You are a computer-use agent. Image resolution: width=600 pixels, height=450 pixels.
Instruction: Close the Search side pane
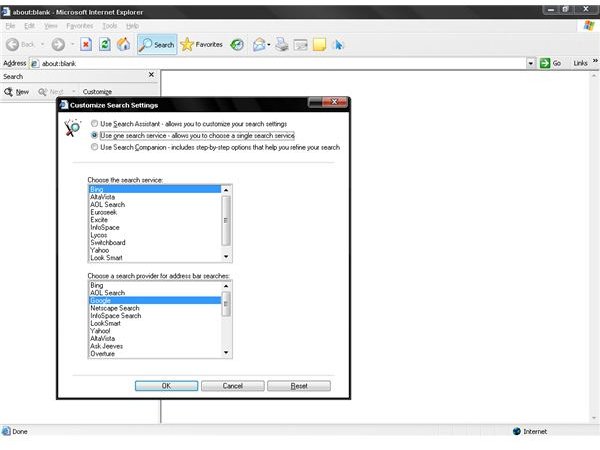(151, 75)
